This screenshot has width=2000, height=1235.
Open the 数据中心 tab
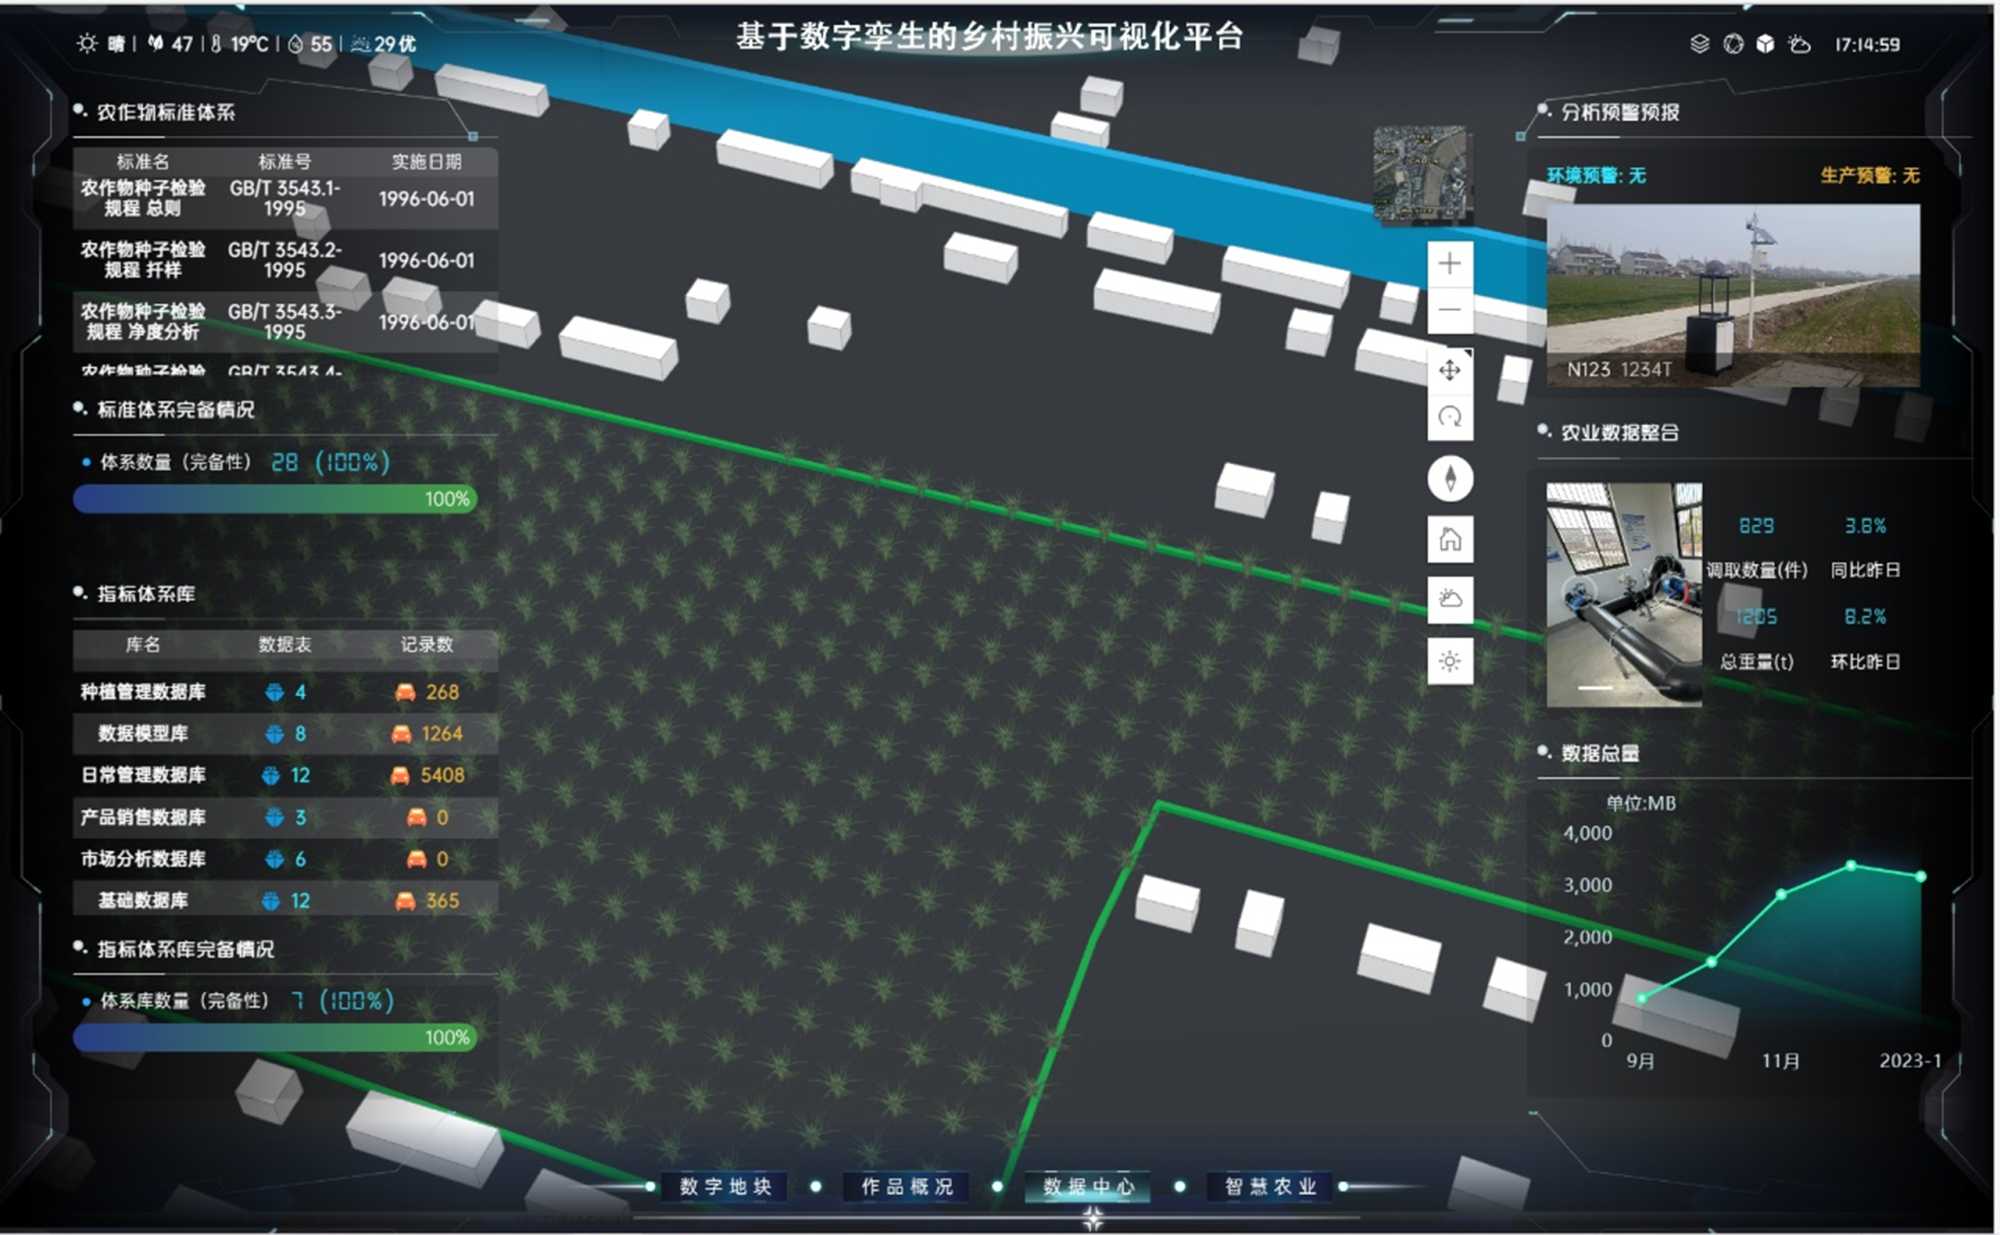(x=1088, y=1186)
